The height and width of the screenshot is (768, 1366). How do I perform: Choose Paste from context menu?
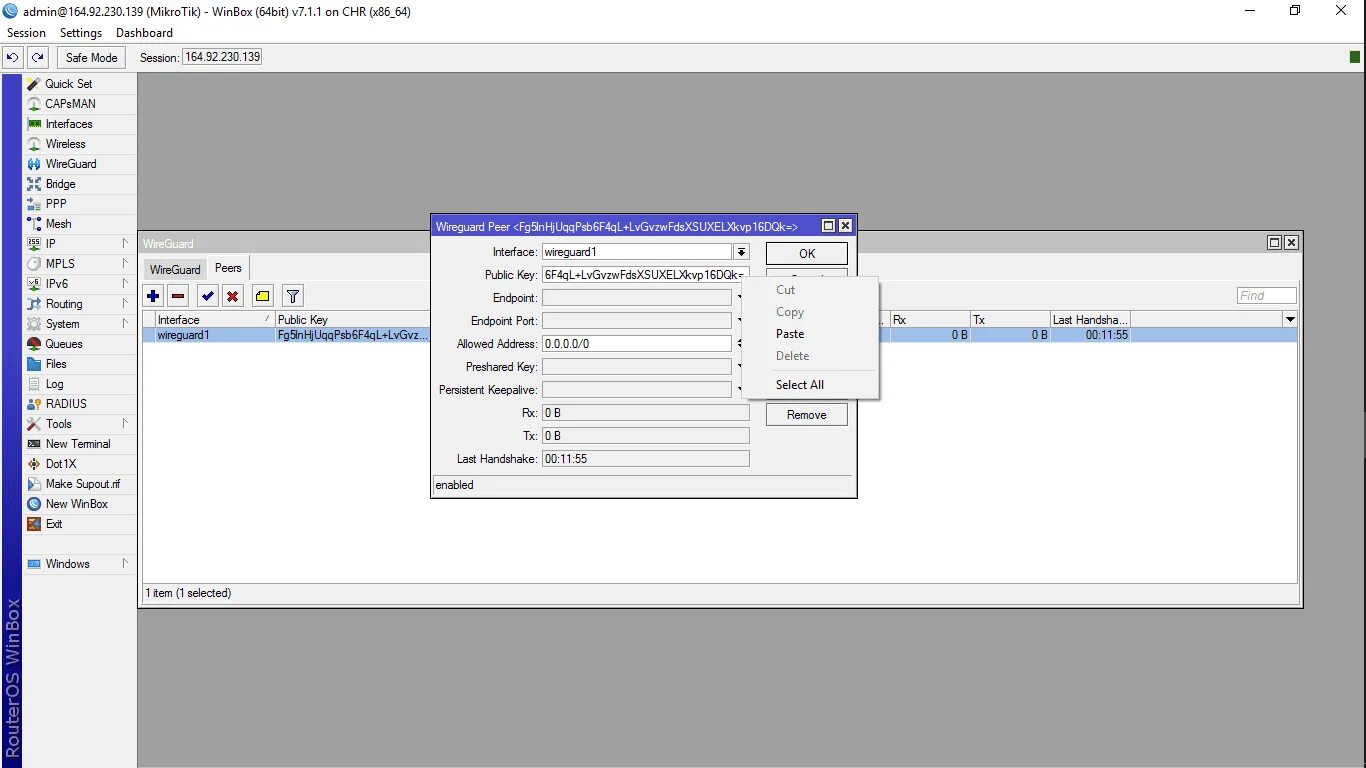click(x=790, y=334)
